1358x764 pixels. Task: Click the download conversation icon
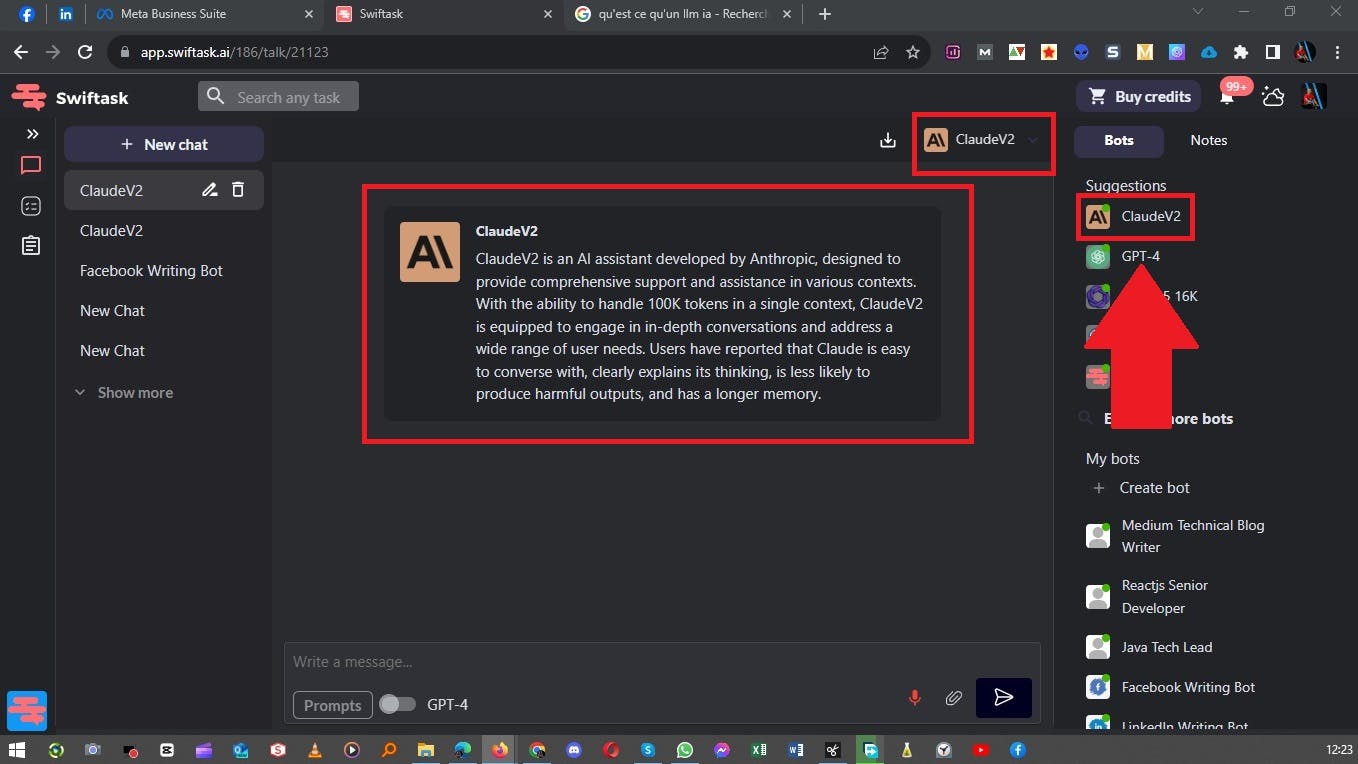pyautogui.click(x=887, y=140)
